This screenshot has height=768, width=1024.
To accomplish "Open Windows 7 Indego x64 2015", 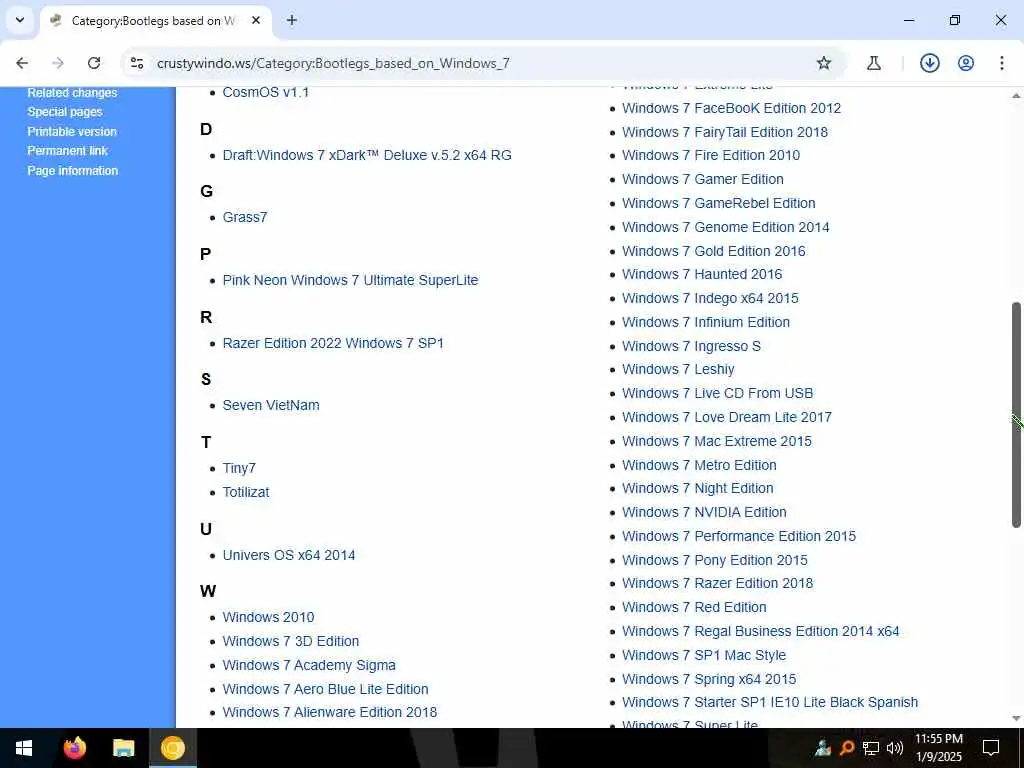I will click(x=710, y=298).
